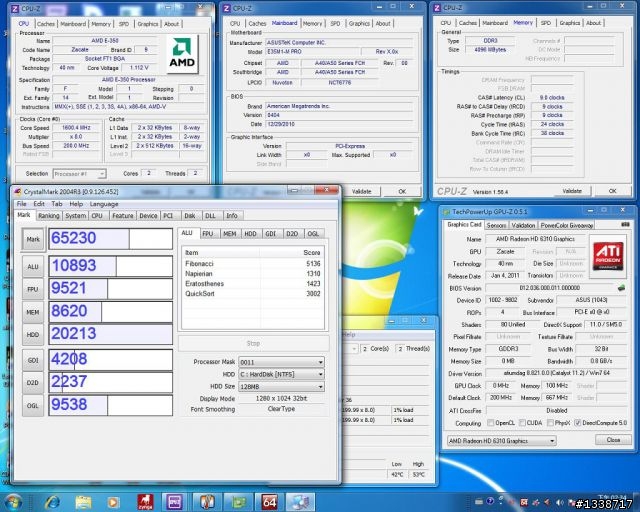Screen dimensions: 640x512
Task: Click CPU-Z icon in the Mainboard window
Action: 227,8
